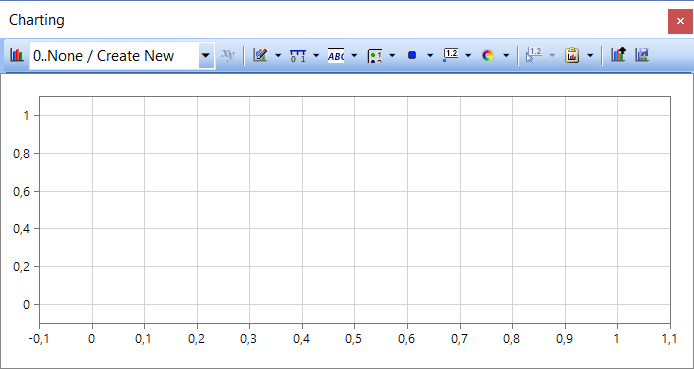The height and width of the screenshot is (369, 694).
Task: Click the bar chart icon left of combo box
Action: 17,55
